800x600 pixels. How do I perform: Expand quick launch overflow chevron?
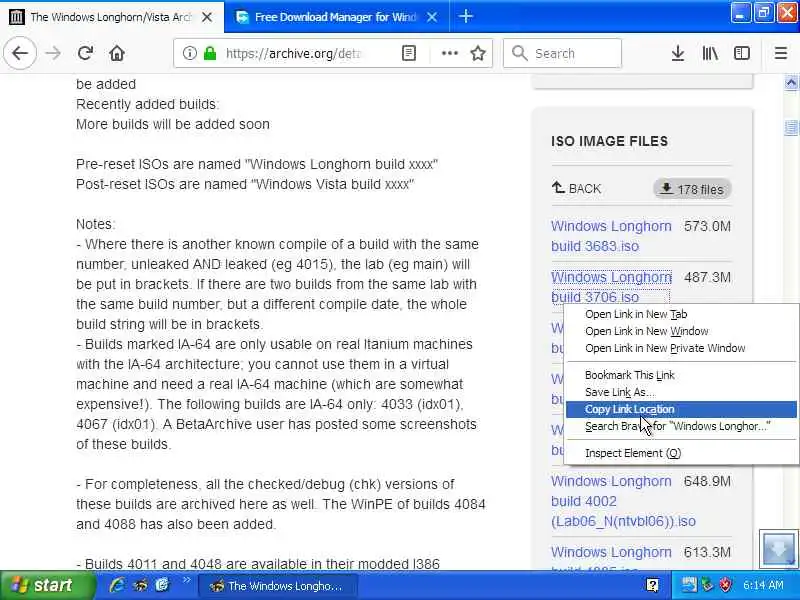(186, 580)
